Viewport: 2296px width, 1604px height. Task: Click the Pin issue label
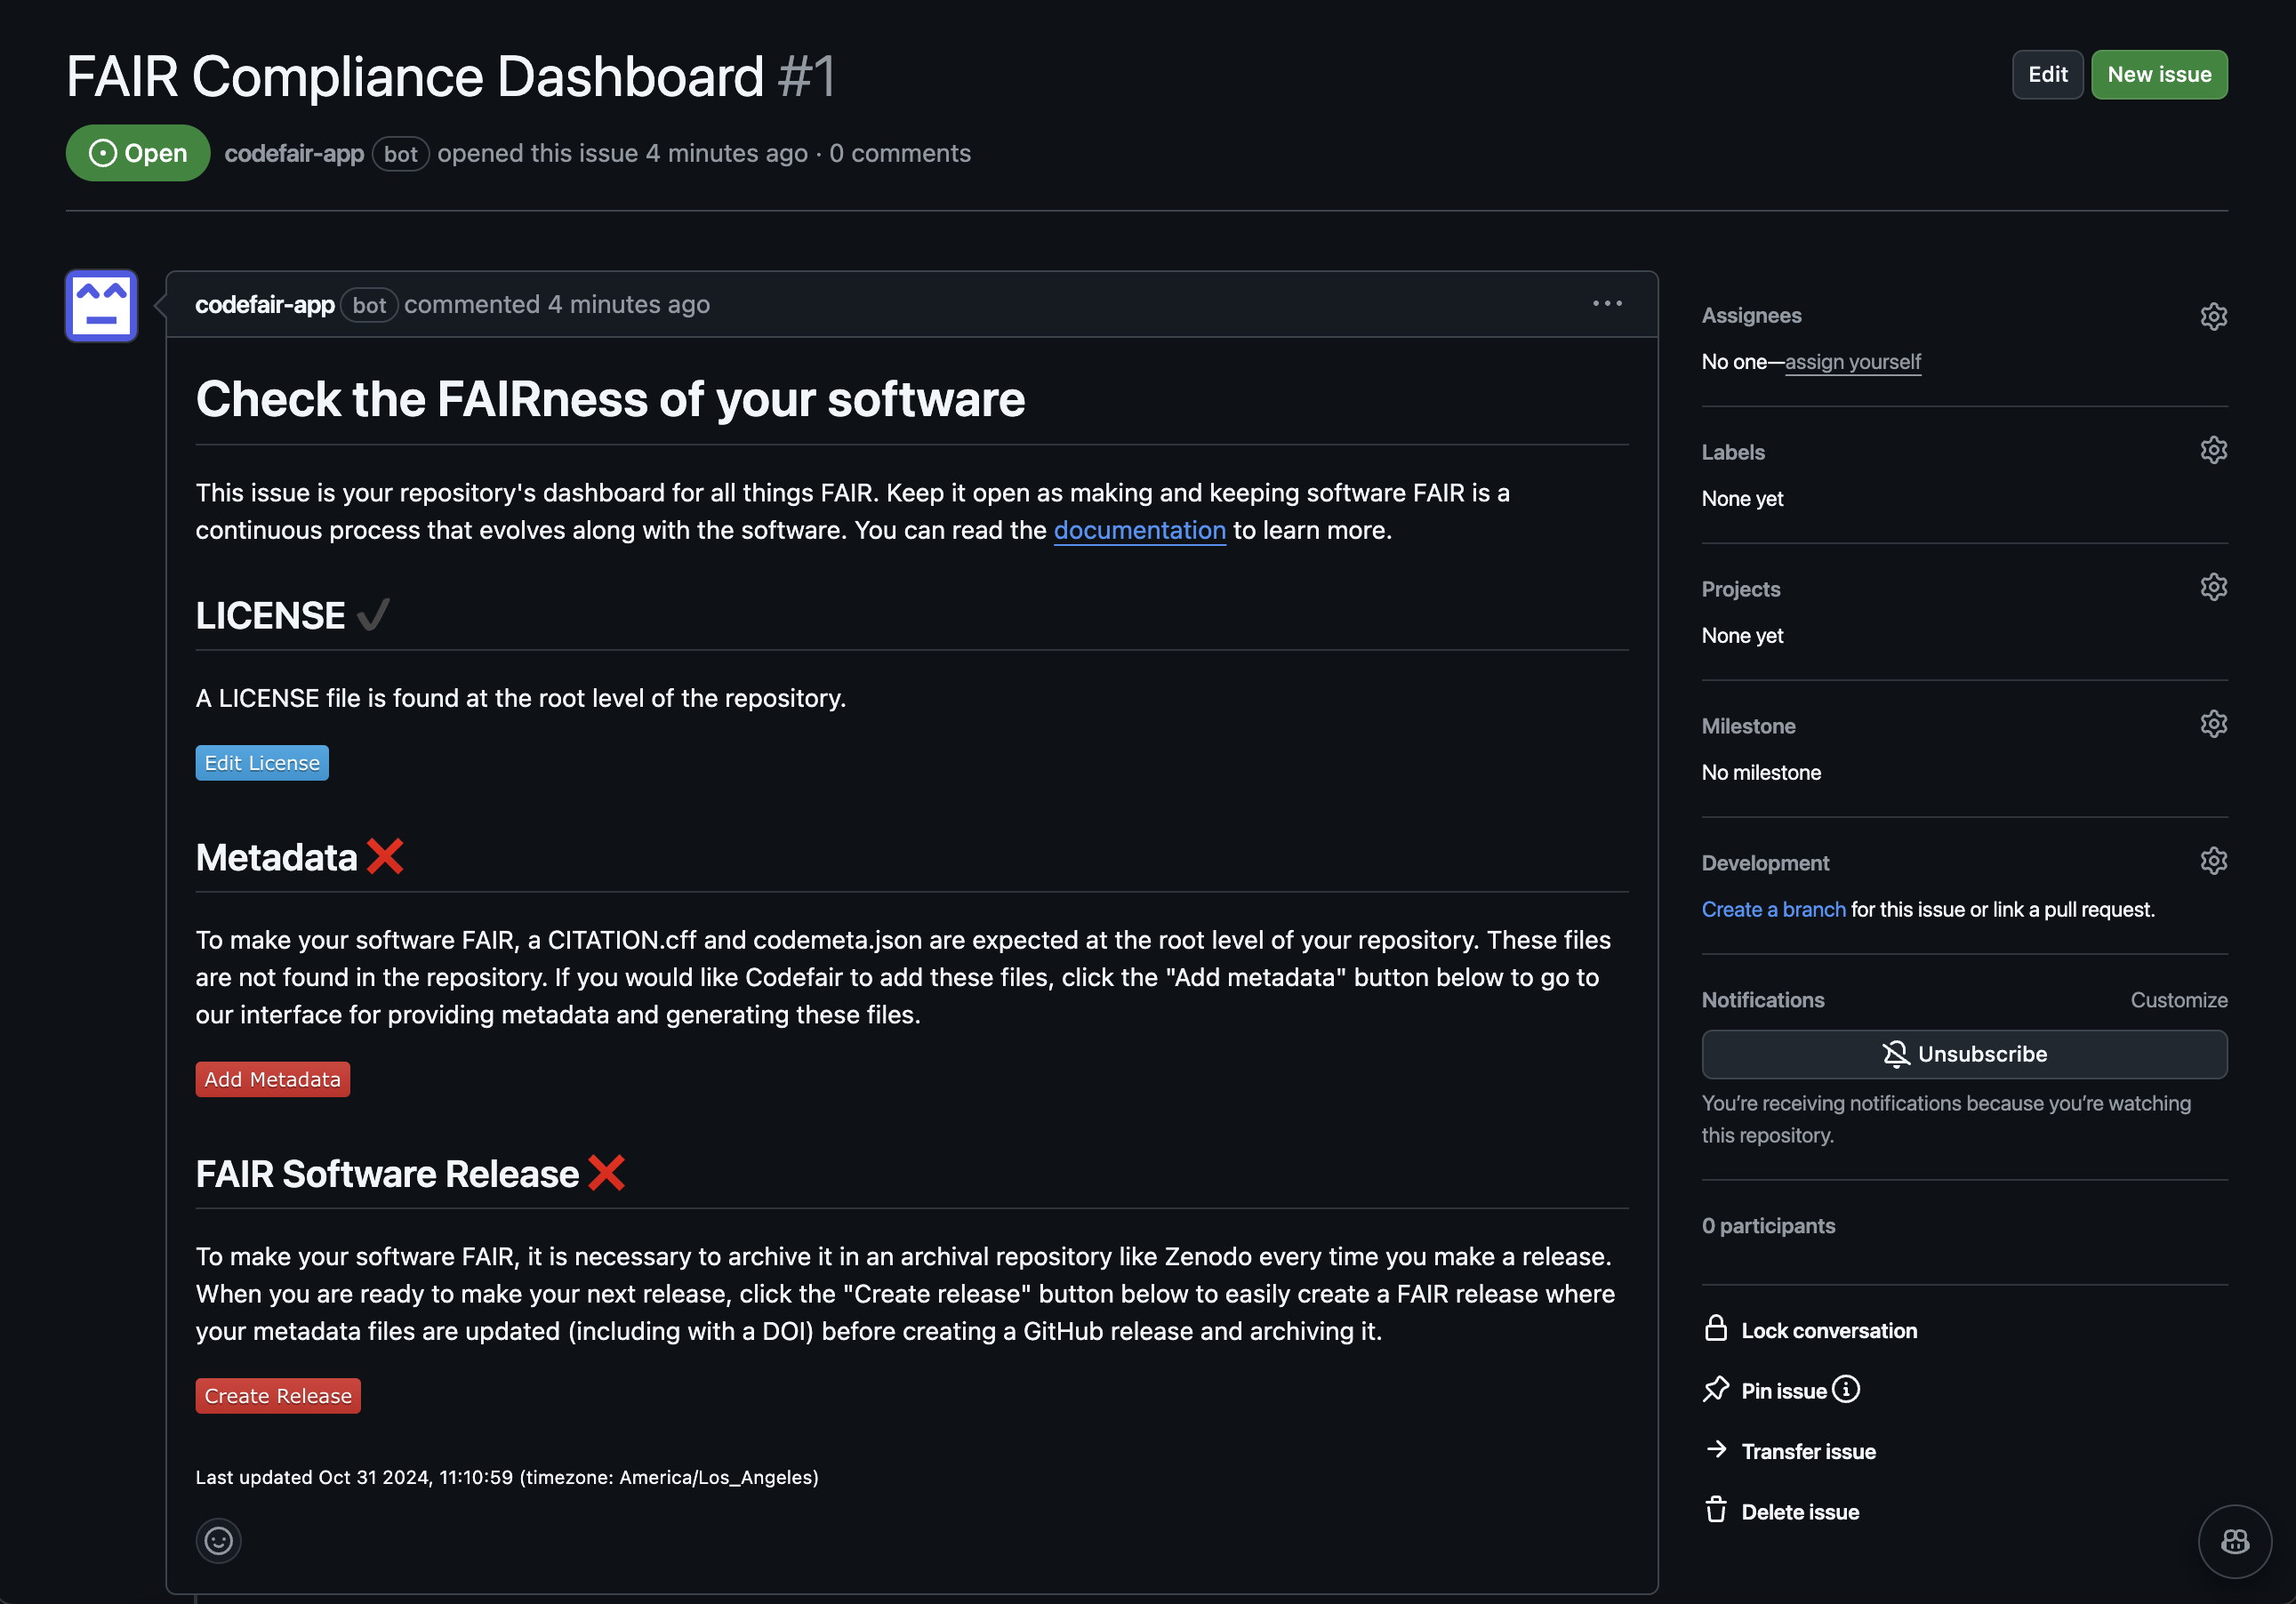[x=1784, y=1391]
